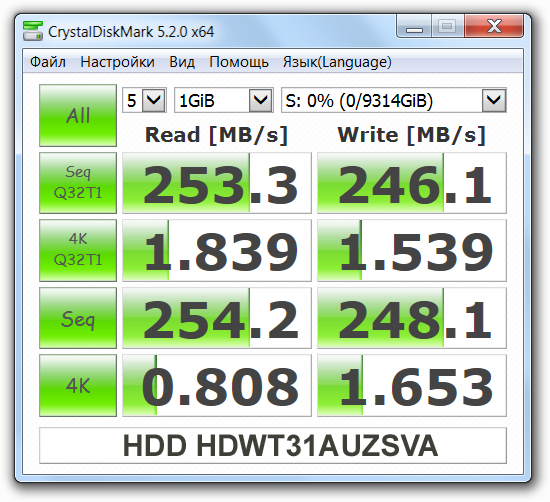The height and width of the screenshot is (502, 550).
Task: Run all benchmarks with the All button
Action: (78, 115)
